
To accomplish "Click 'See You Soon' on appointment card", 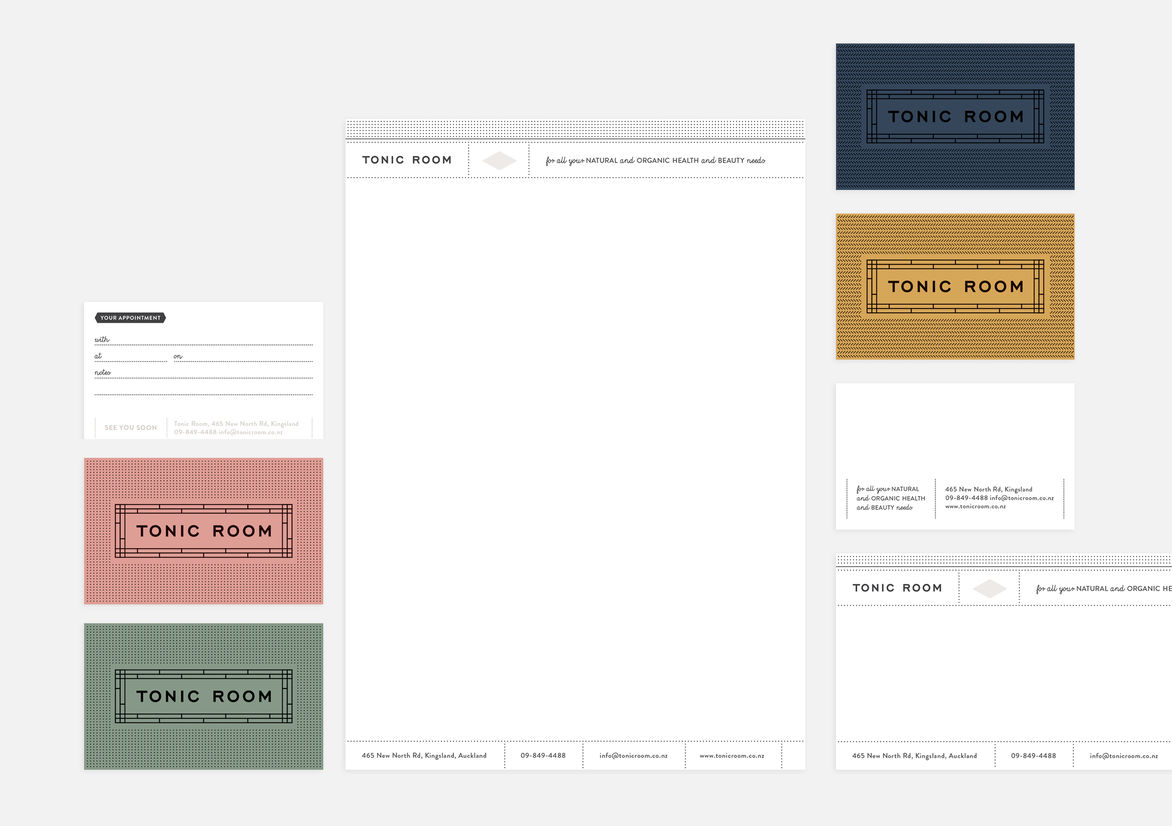I will [131, 428].
